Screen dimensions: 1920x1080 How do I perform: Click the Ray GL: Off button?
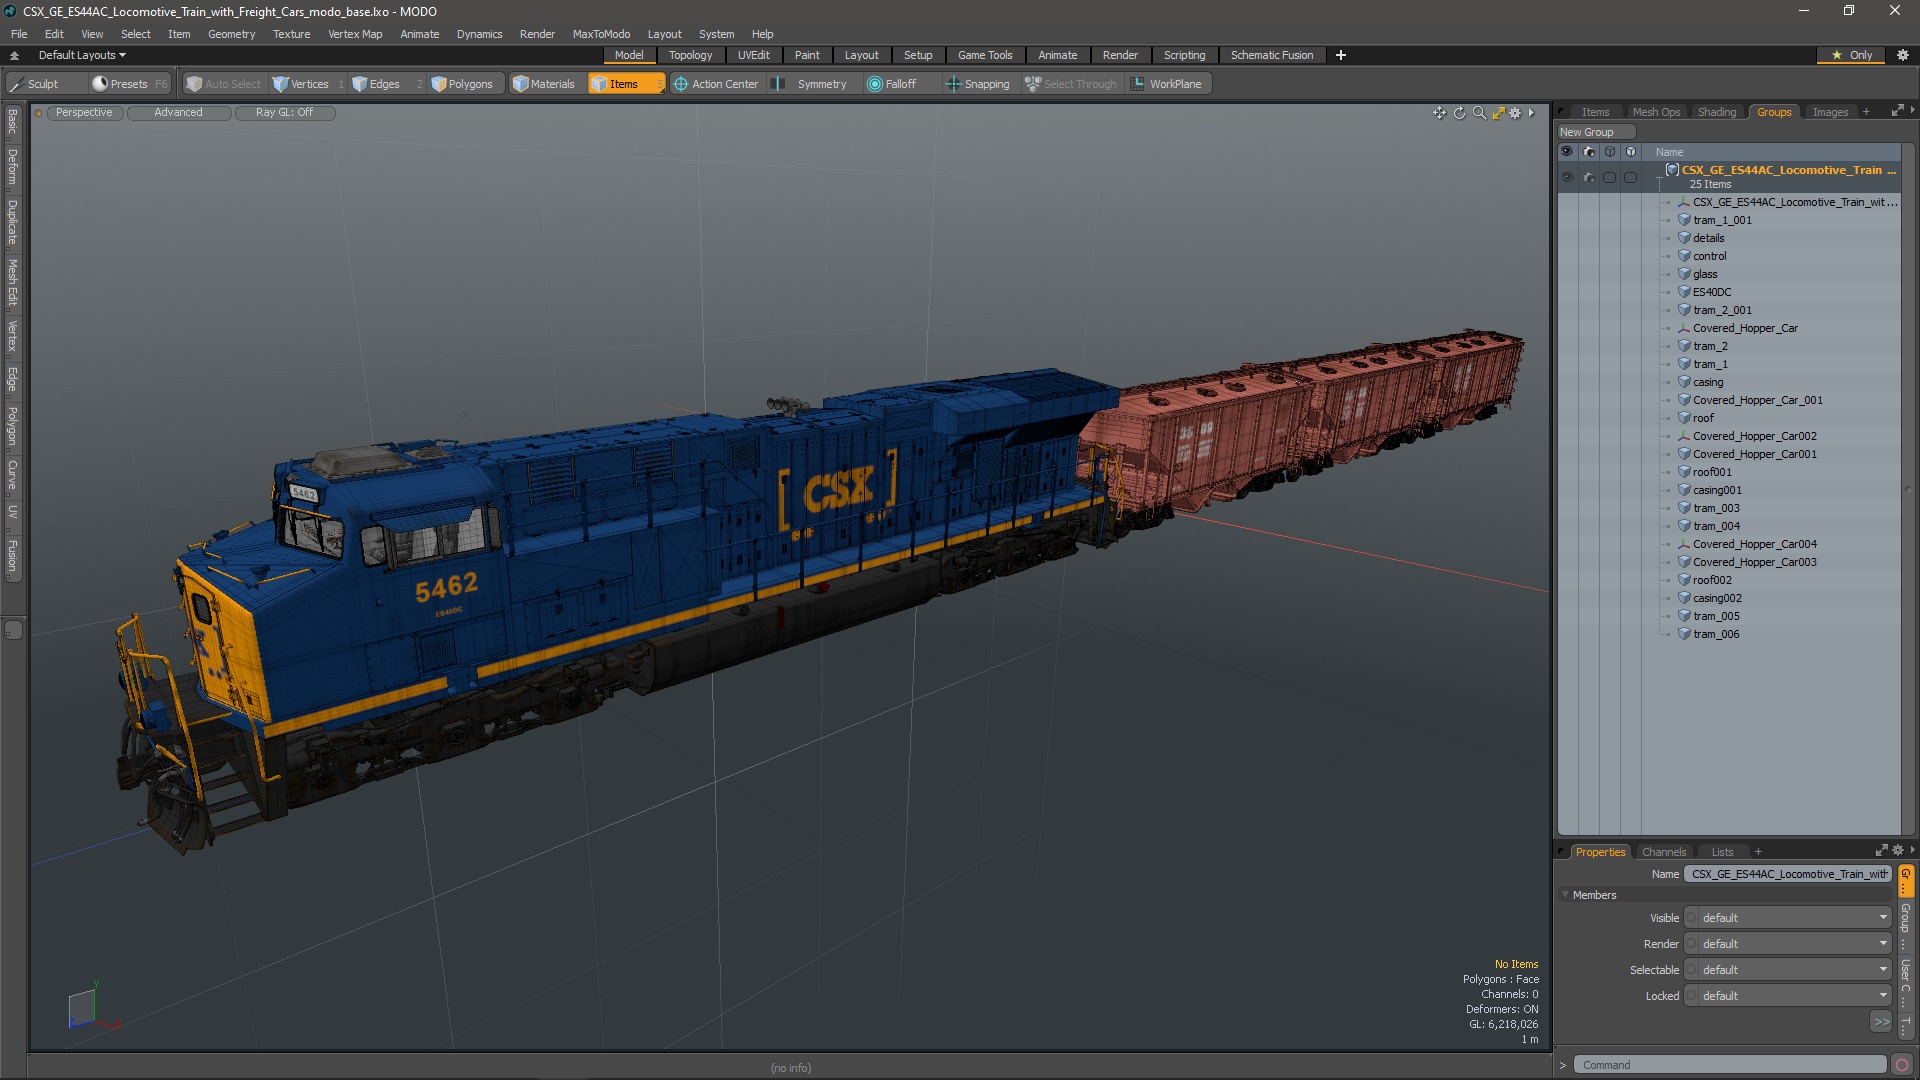(x=284, y=112)
